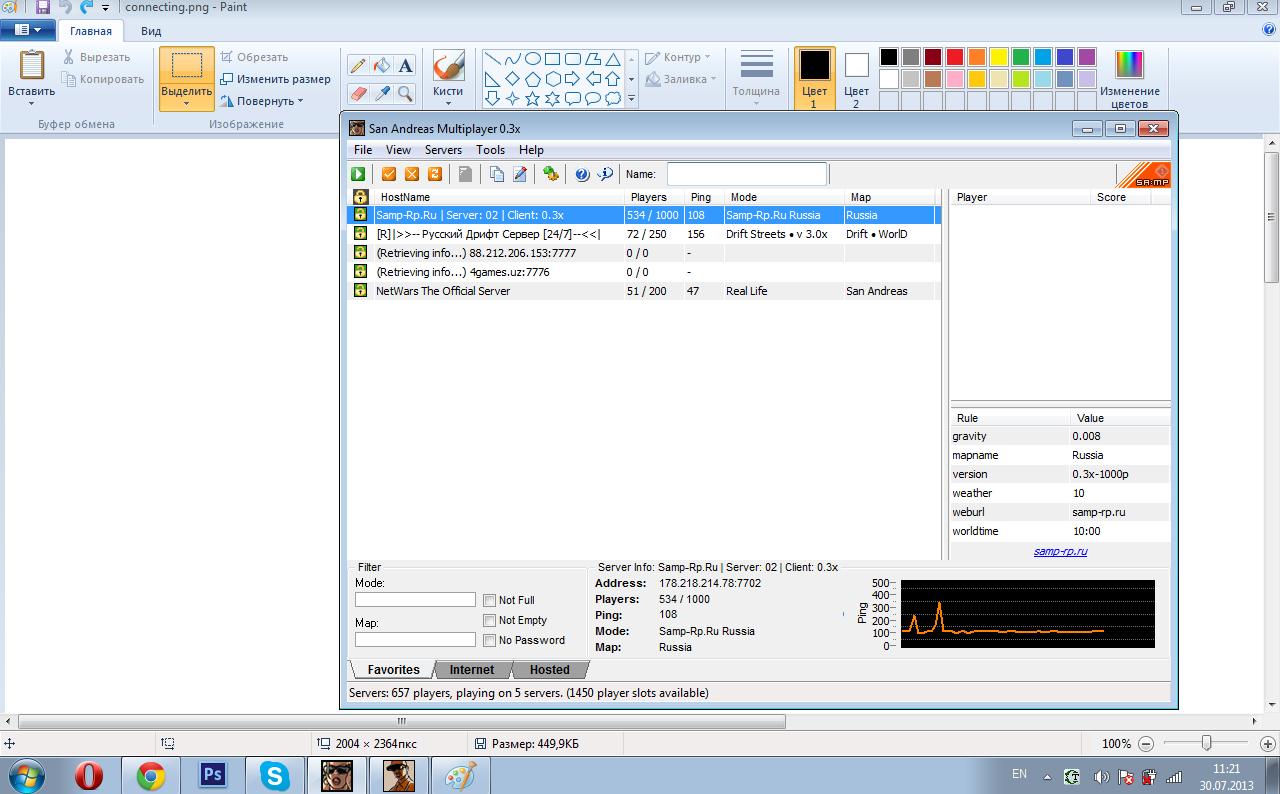Switch to the Internet tab in SA-MP
1282x794 pixels.
pyautogui.click(x=472, y=670)
